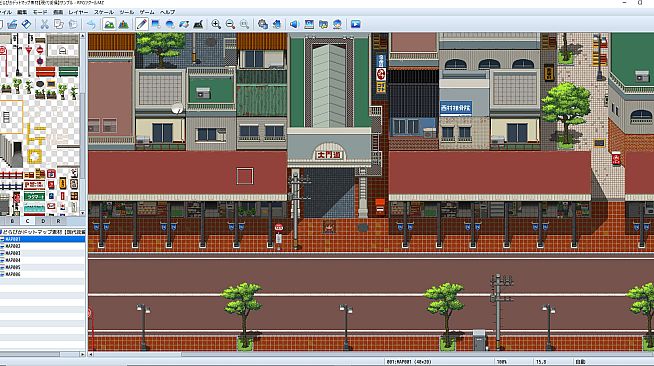
Task: Undo the last action with the blue arrow
Action: 91,24
